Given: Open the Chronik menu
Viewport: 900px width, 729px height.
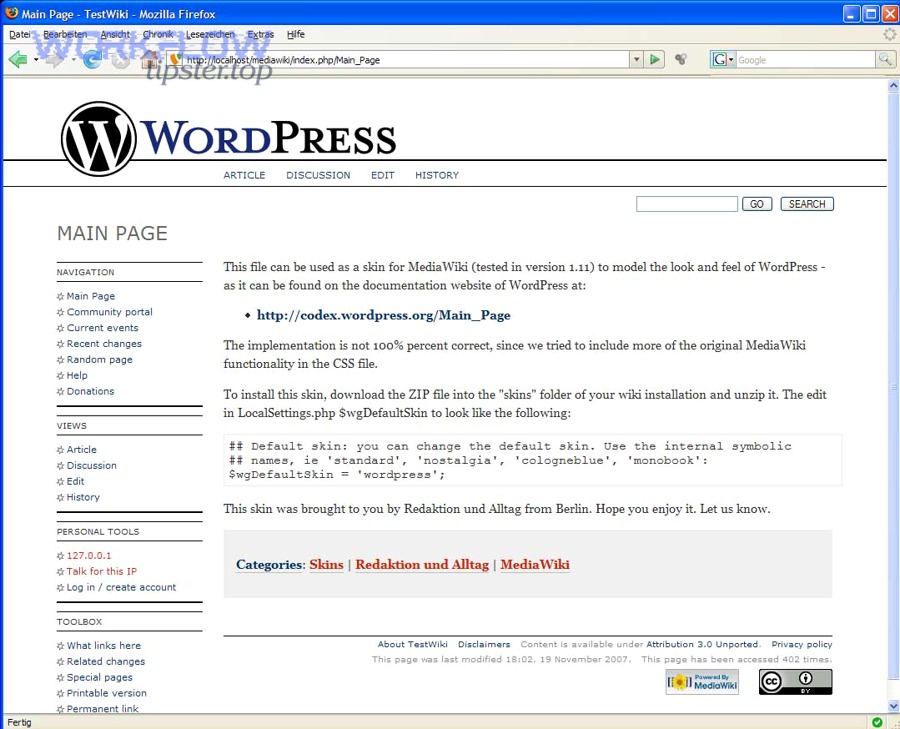Looking at the screenshot, I should click(x=158, y=34).
